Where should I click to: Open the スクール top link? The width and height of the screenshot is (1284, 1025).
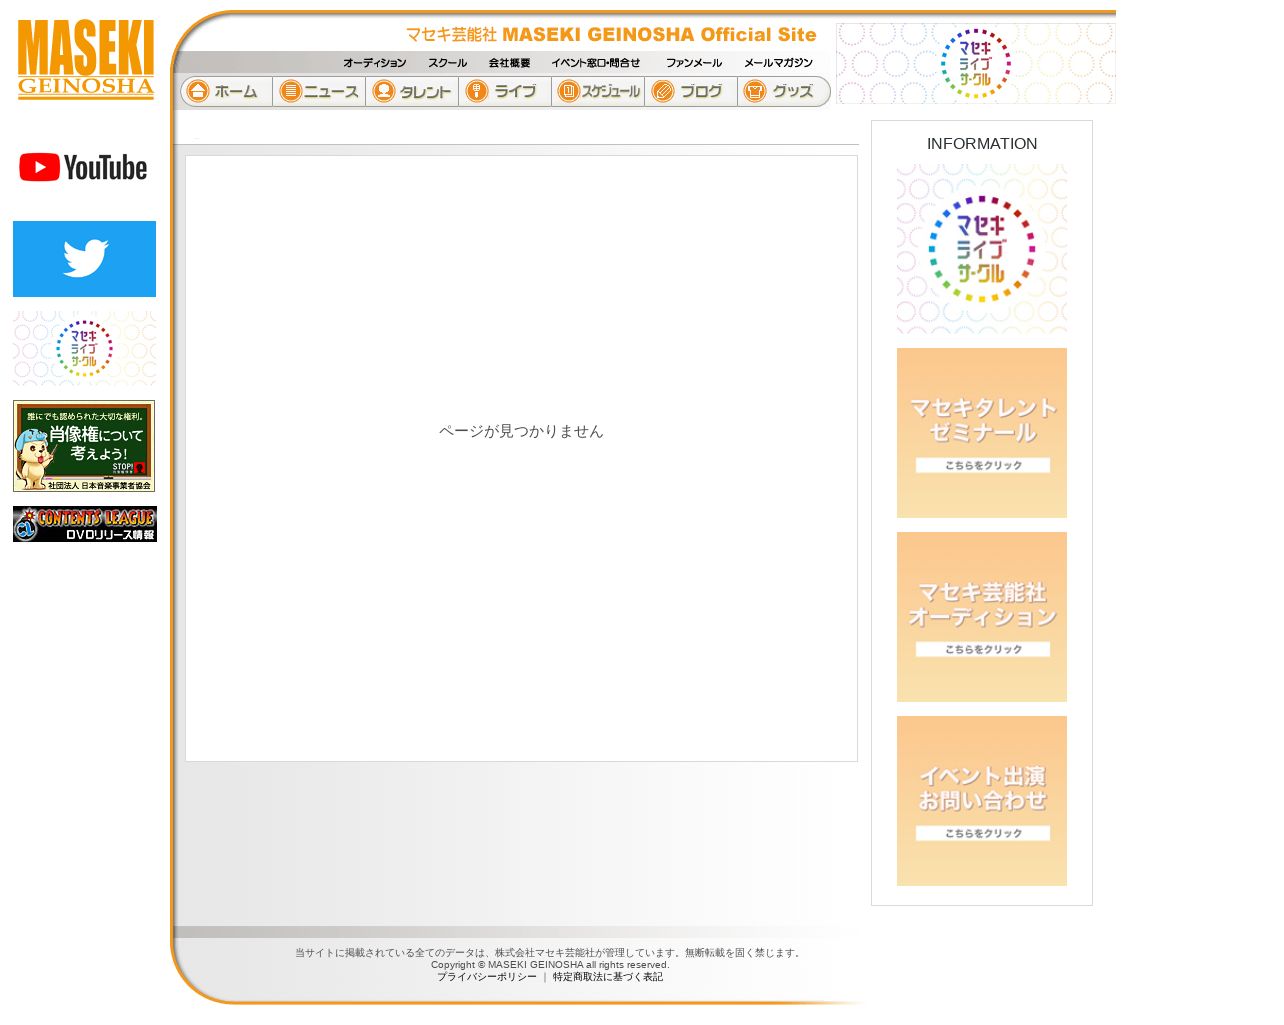click(x=447, y=63)
